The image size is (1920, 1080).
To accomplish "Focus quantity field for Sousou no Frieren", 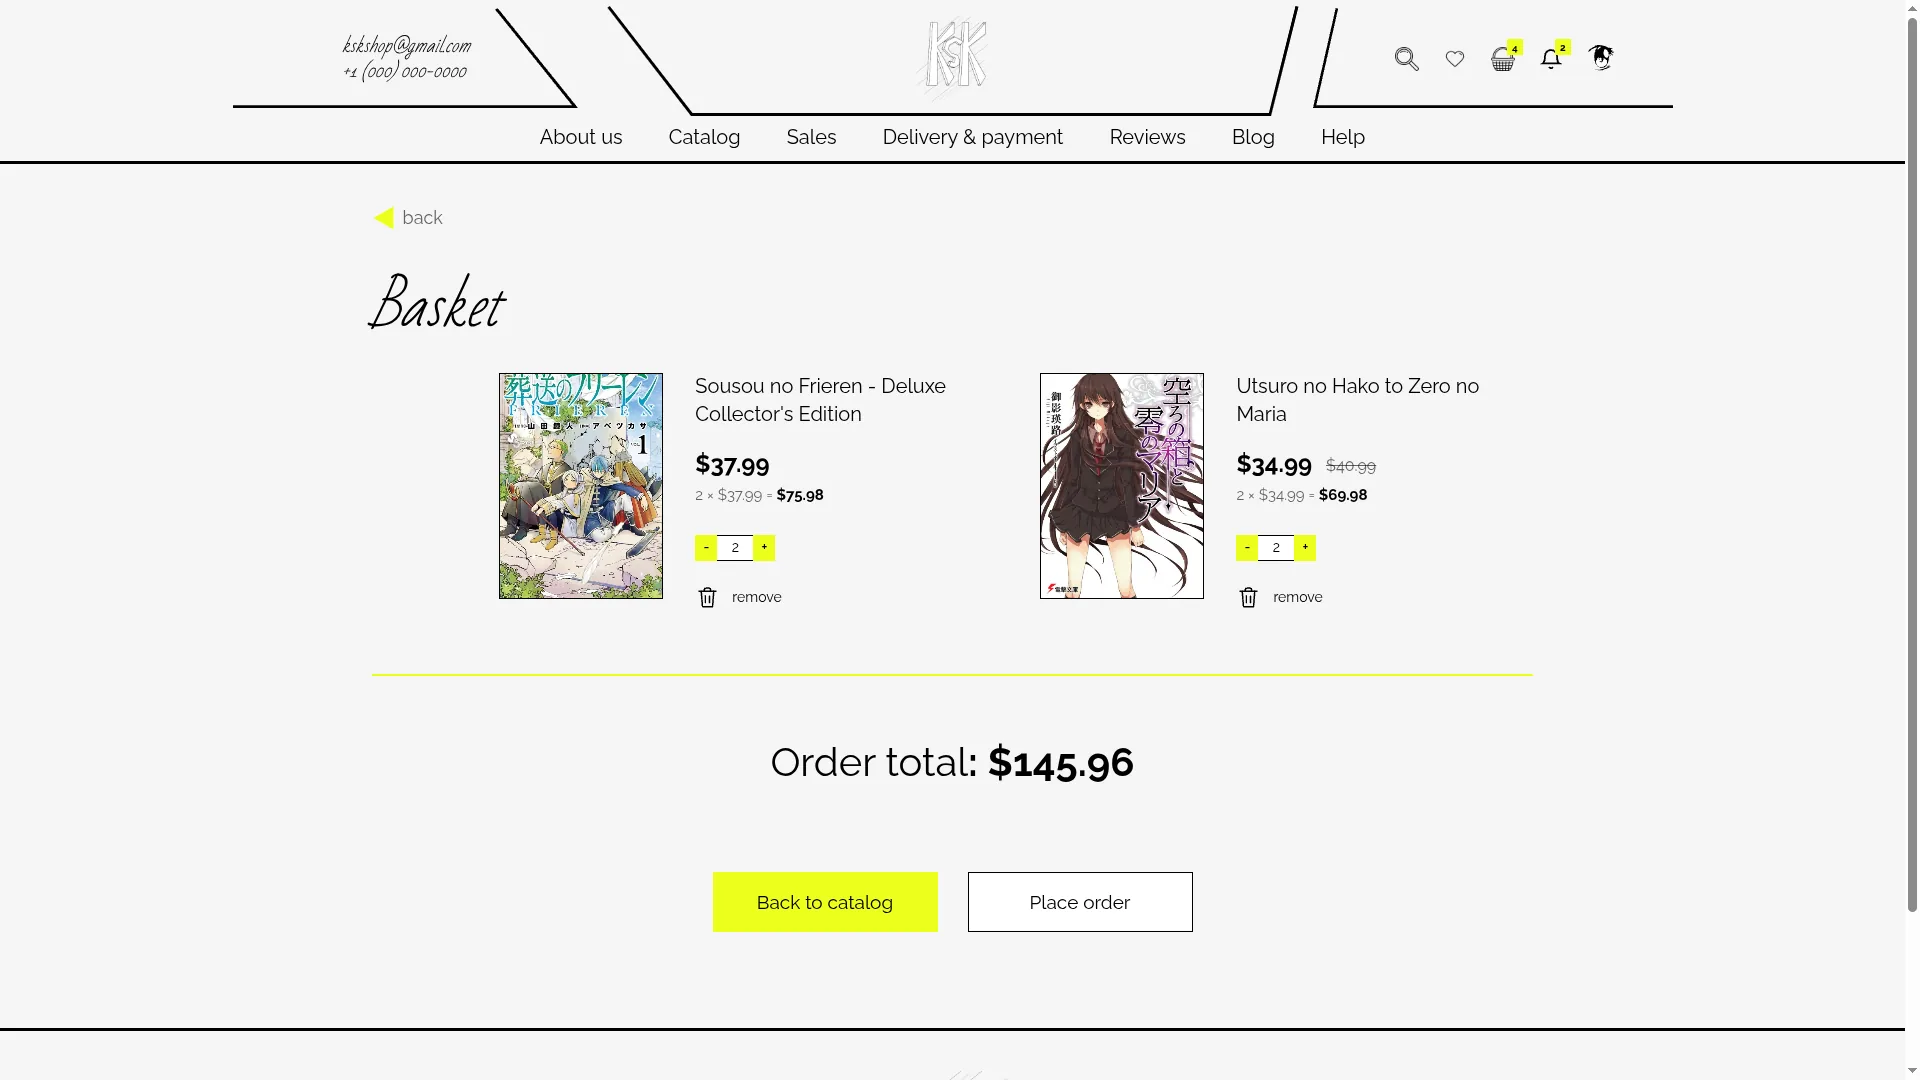I will click(x=735, y=548).
